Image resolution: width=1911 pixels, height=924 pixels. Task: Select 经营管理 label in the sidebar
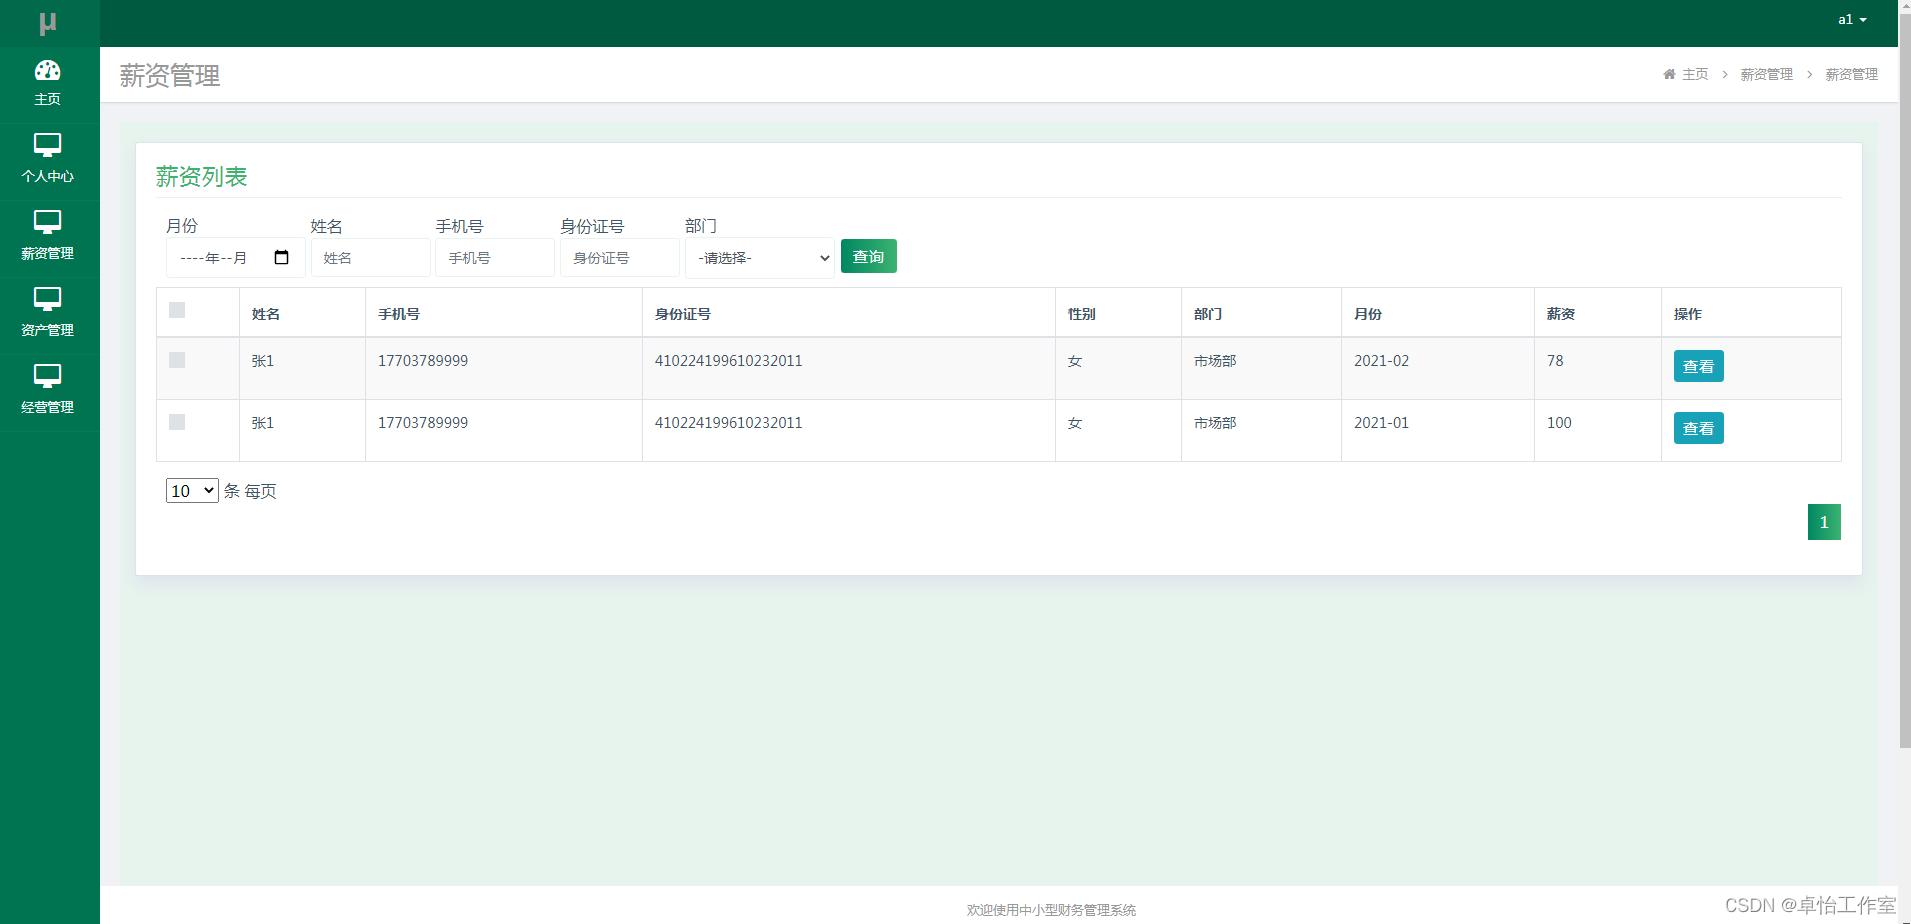[x=48, y=407]
